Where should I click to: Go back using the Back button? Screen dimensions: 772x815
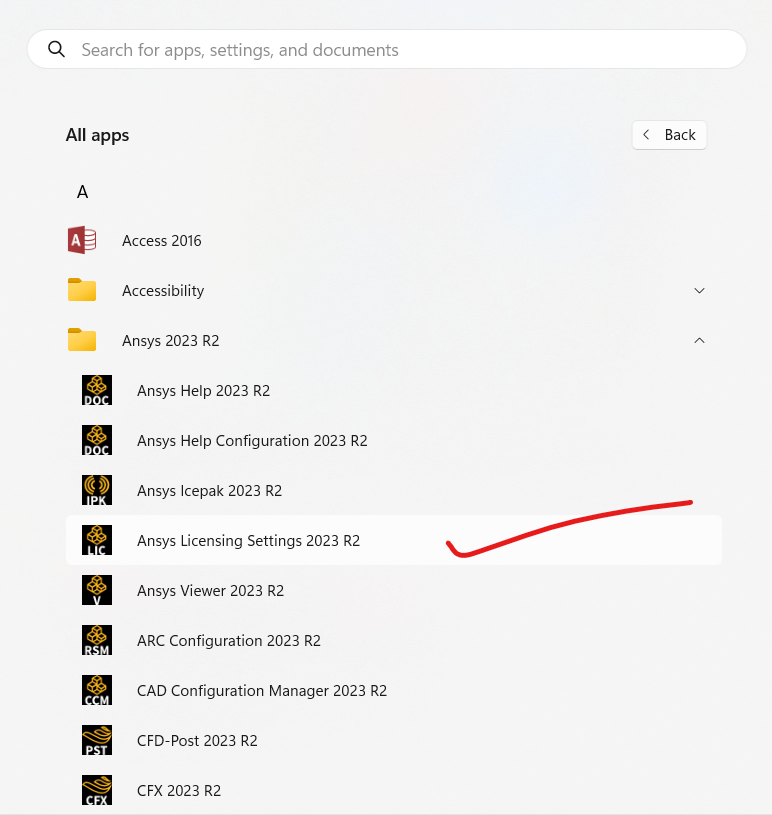tap(669, 135)
